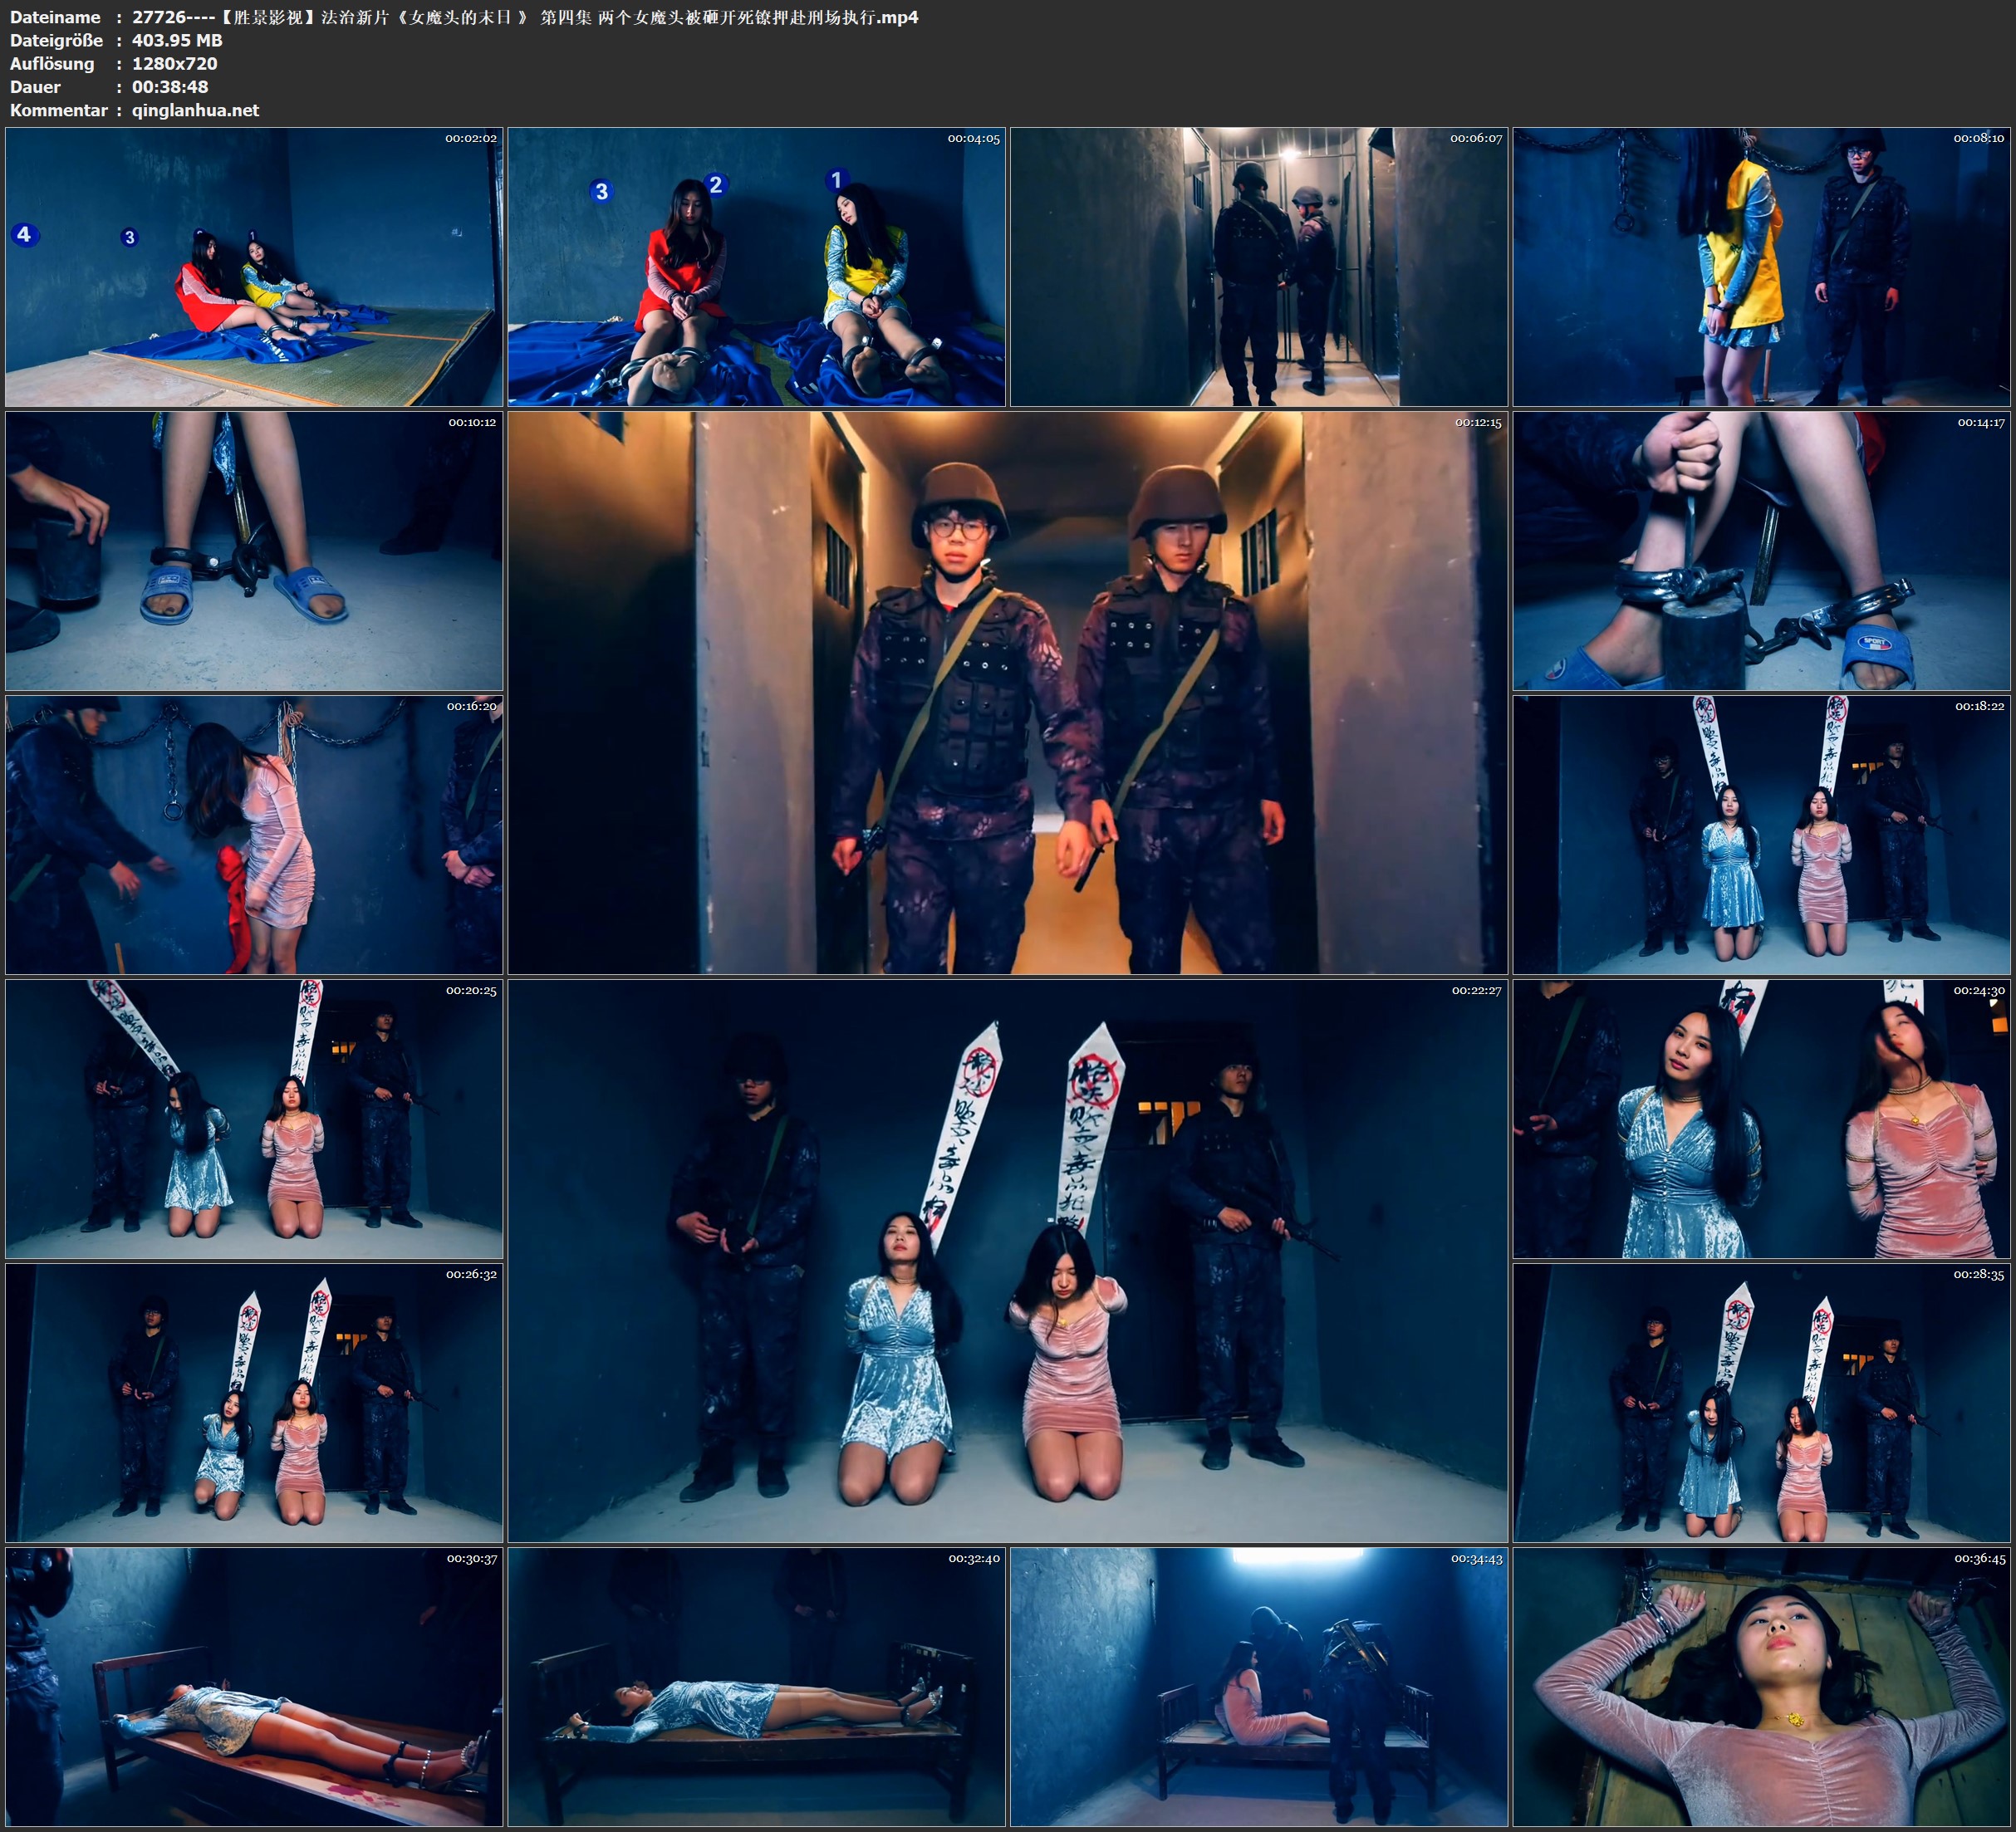Click the blue number 4 marker
This screenshot has width=2016, height=1832.
24,235
